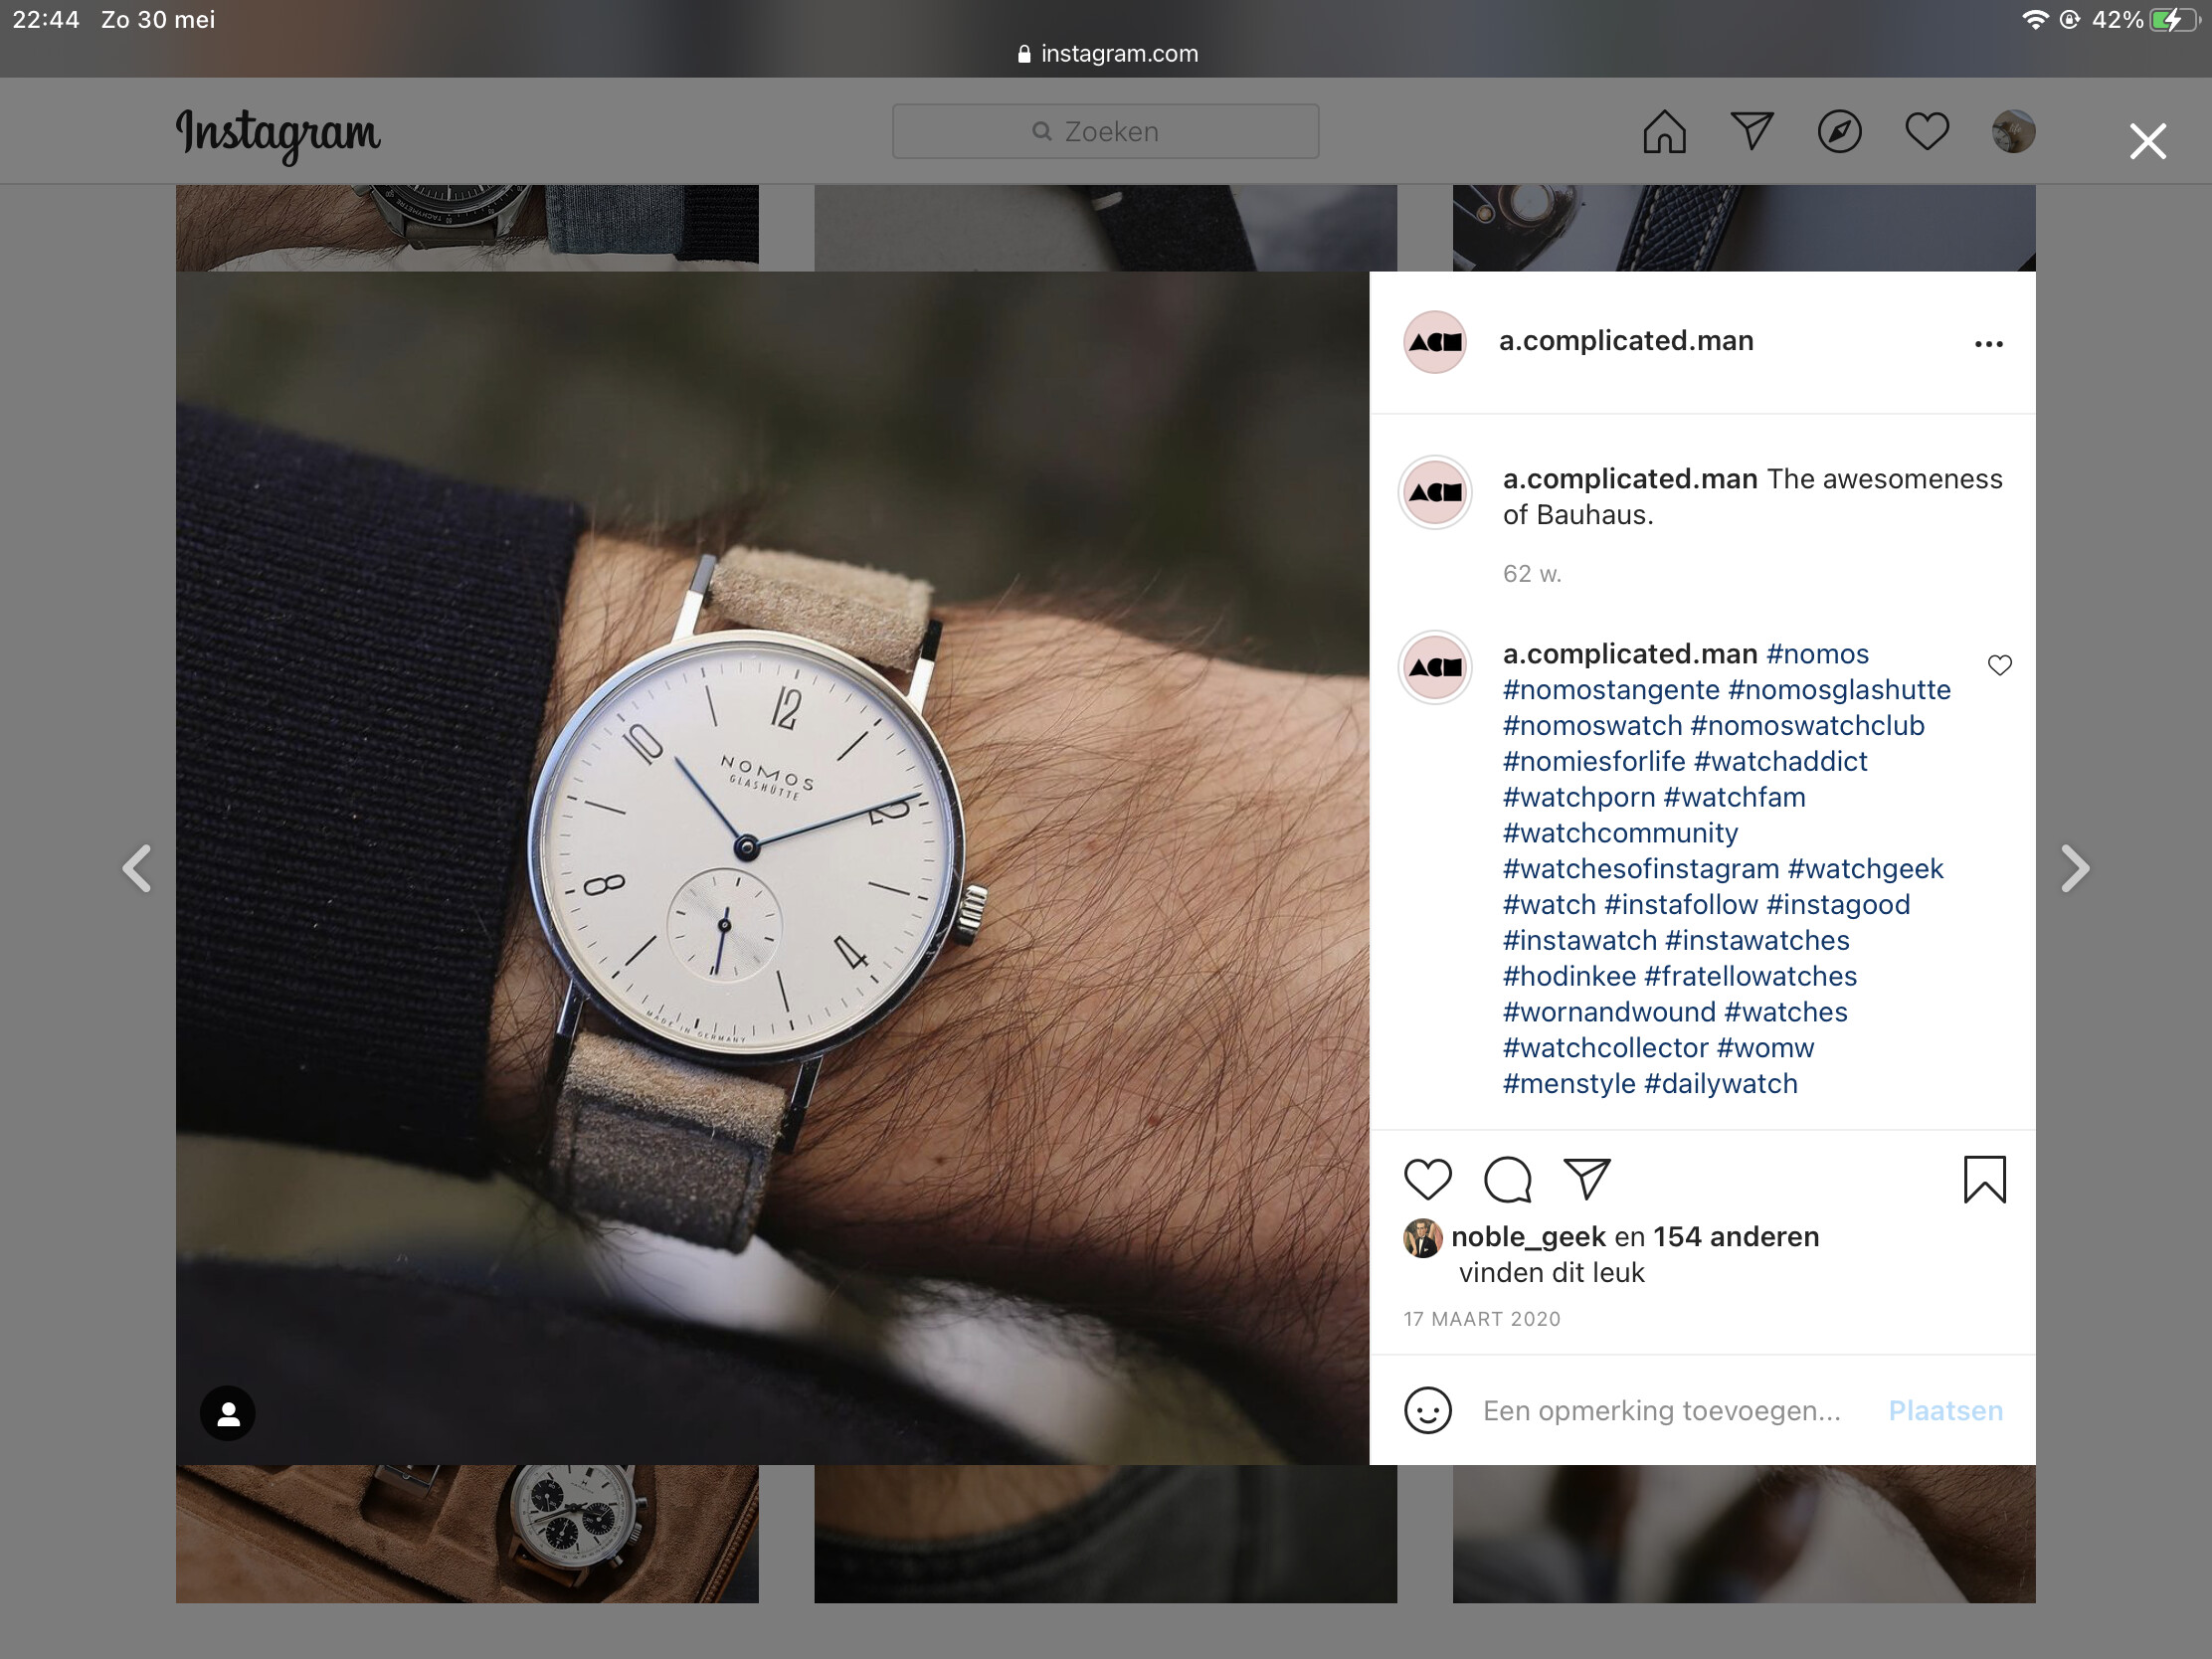The height and width of the screenshot is (1659, 2212).
Task: Open #instafollow hashtag
Action: [1680, 905]
